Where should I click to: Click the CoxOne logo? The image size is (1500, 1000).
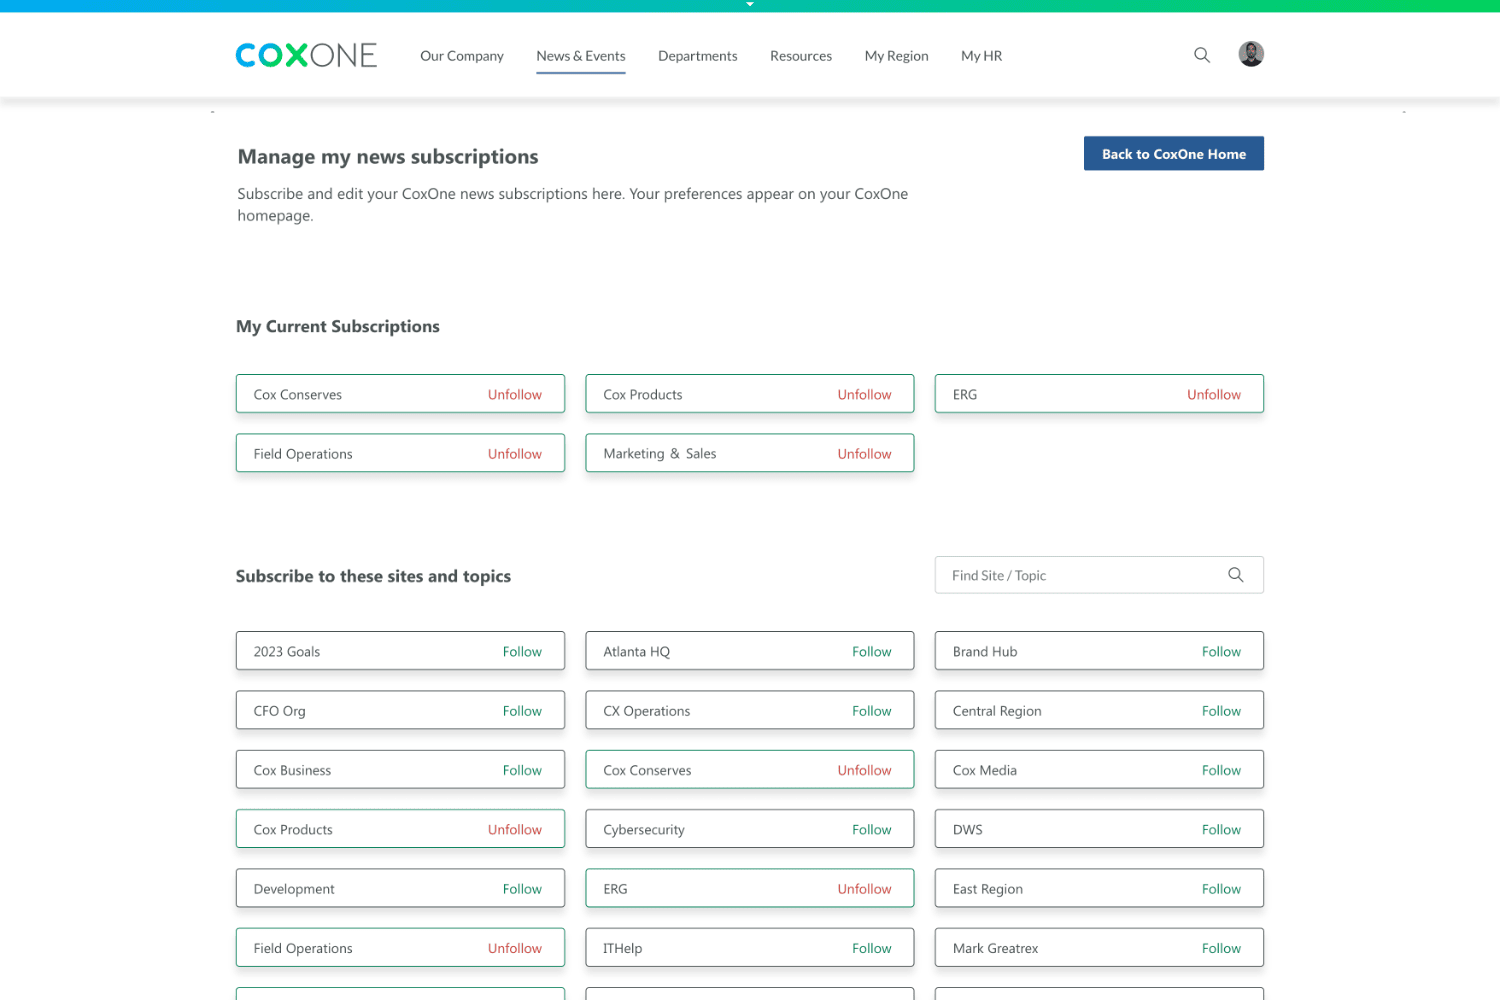tap(306, 55)
